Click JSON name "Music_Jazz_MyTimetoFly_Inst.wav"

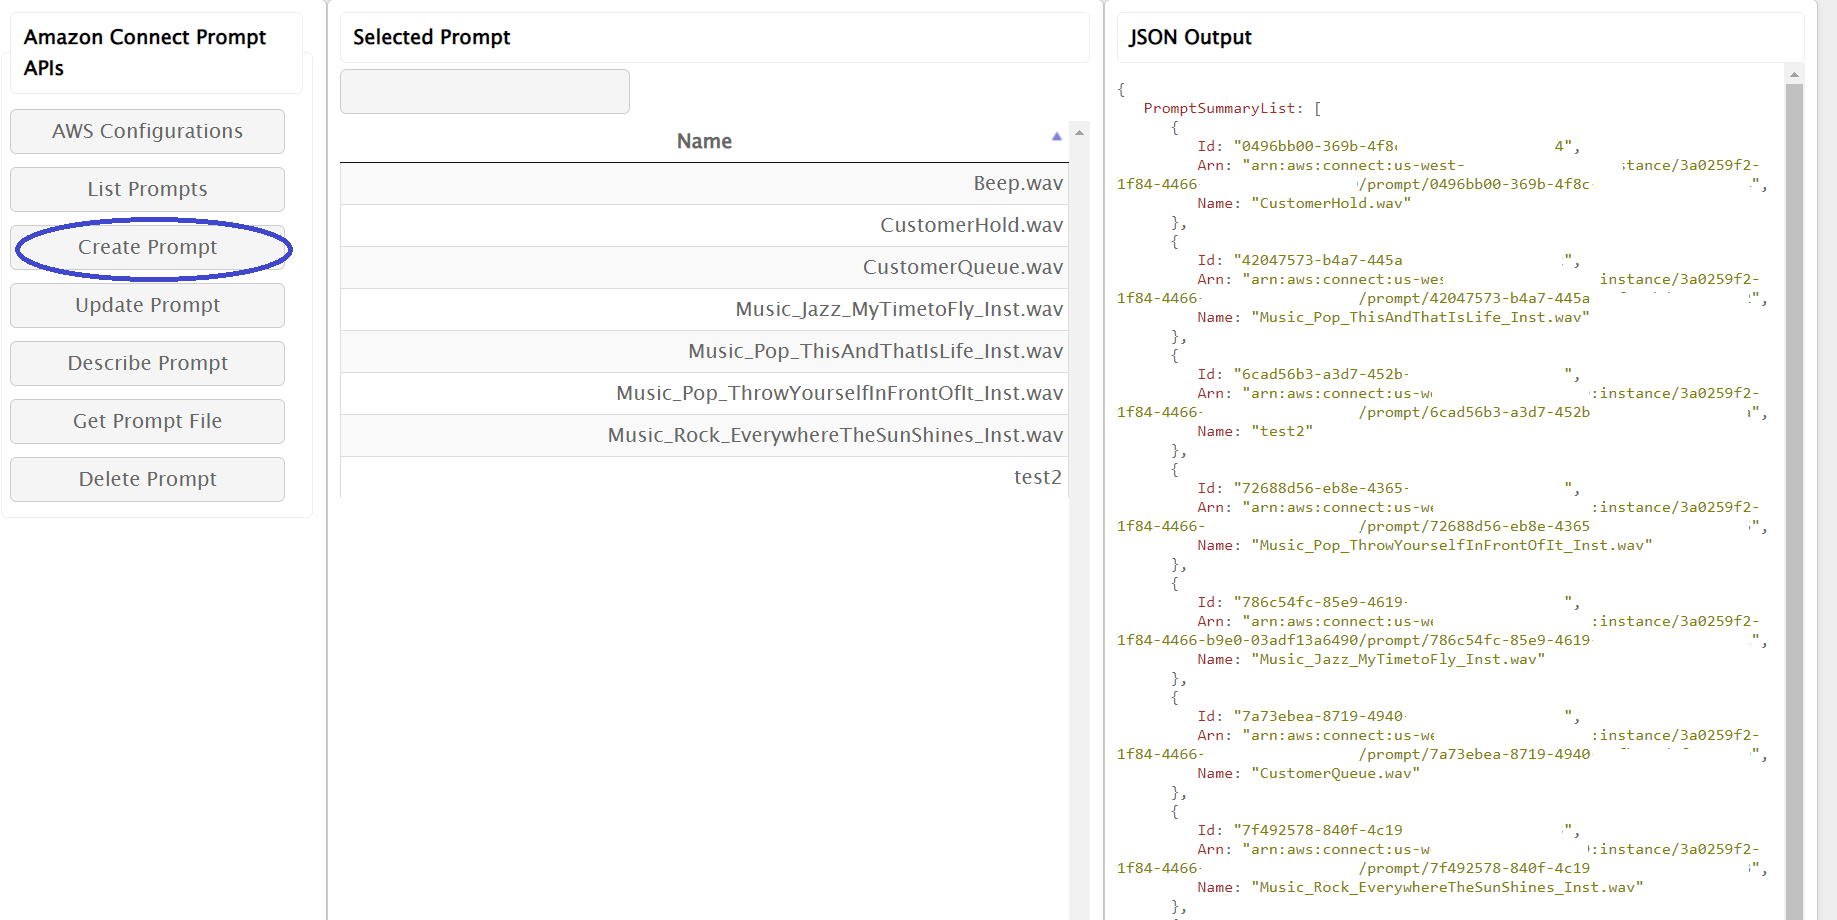pos(1398,659)
